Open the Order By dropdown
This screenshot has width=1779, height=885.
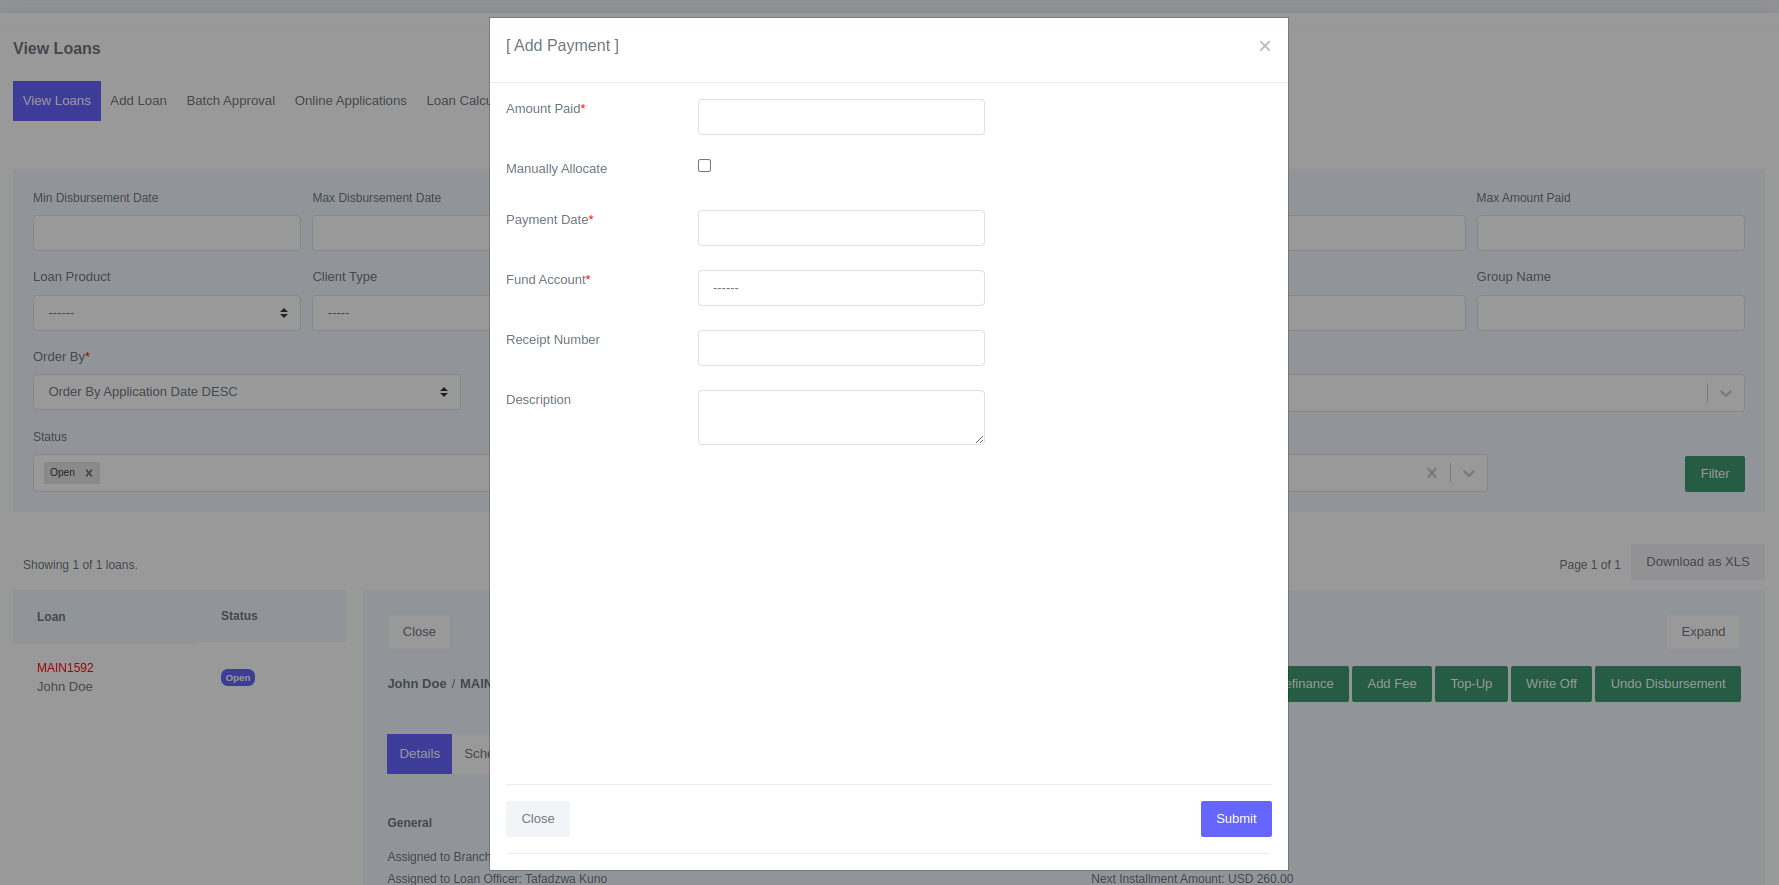(x=246, y=392)
